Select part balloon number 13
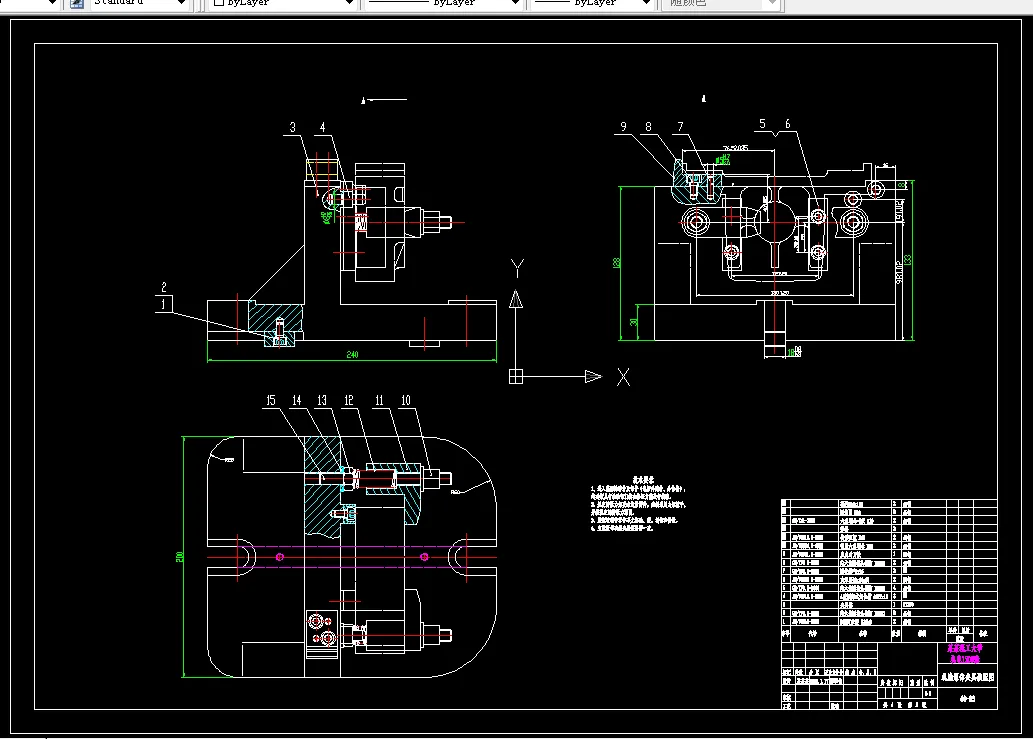The width and height of the screenshot is (1033, 739). coord(321,400)
